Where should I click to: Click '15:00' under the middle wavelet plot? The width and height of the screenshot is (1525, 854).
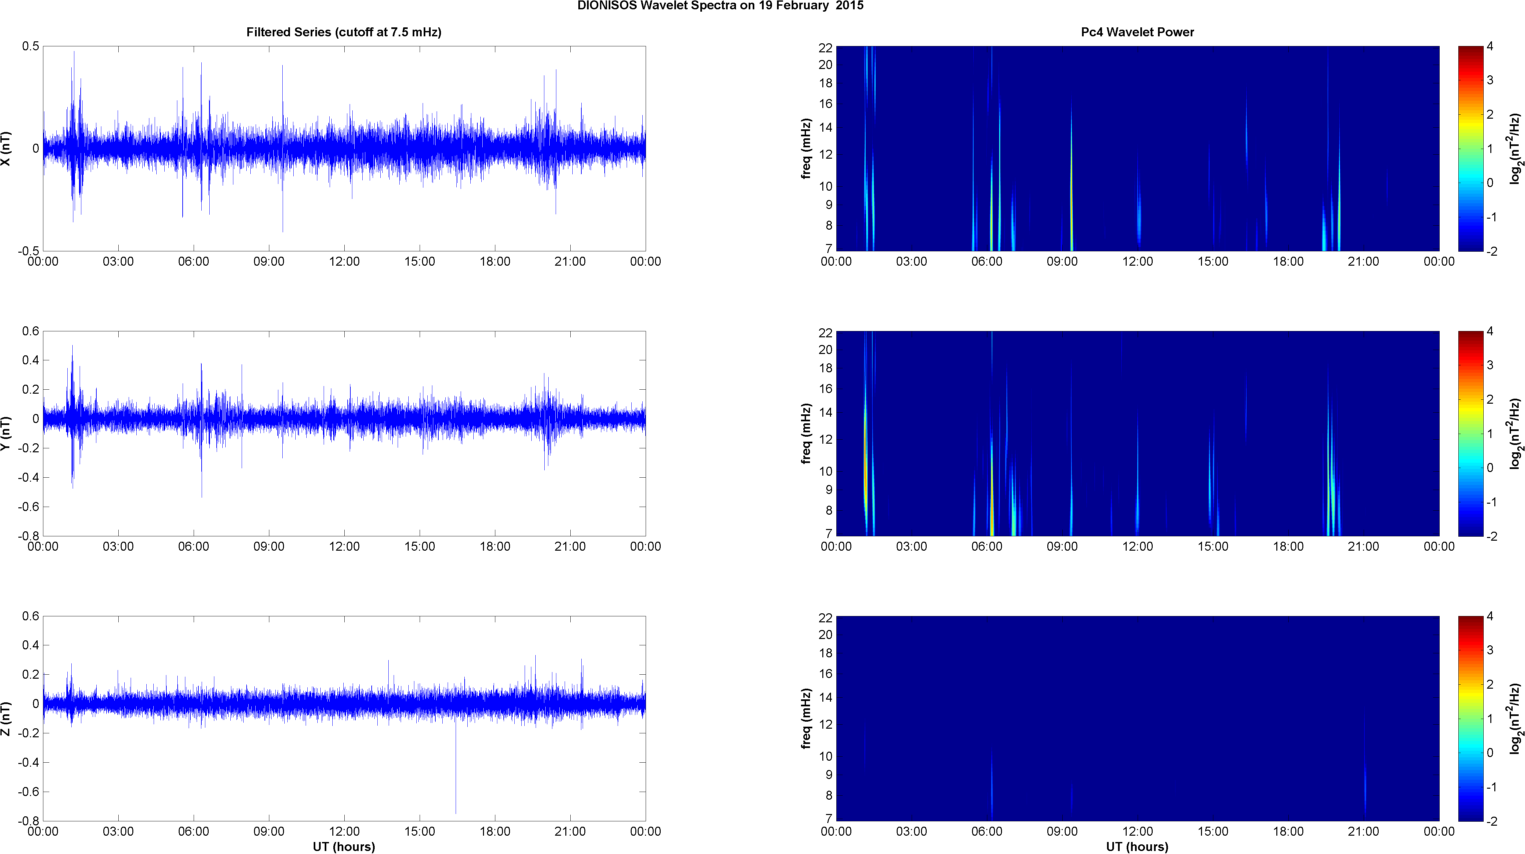click(1213, 547)
